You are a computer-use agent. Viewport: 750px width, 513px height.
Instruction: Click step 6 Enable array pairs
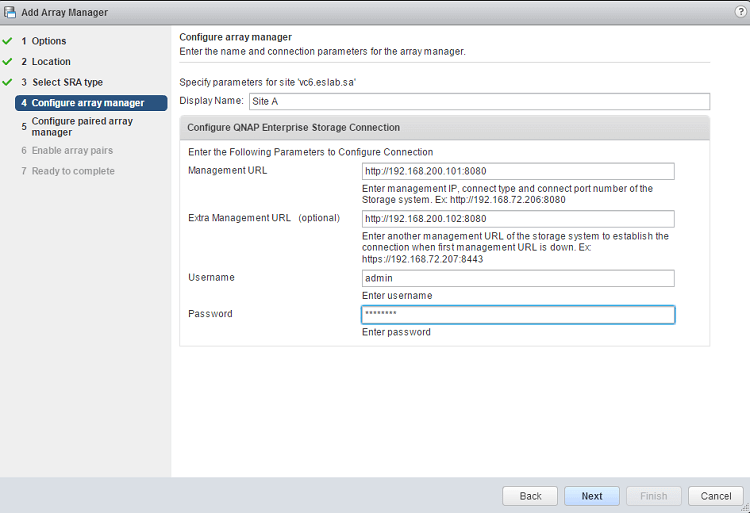click(x=72, y=151)
